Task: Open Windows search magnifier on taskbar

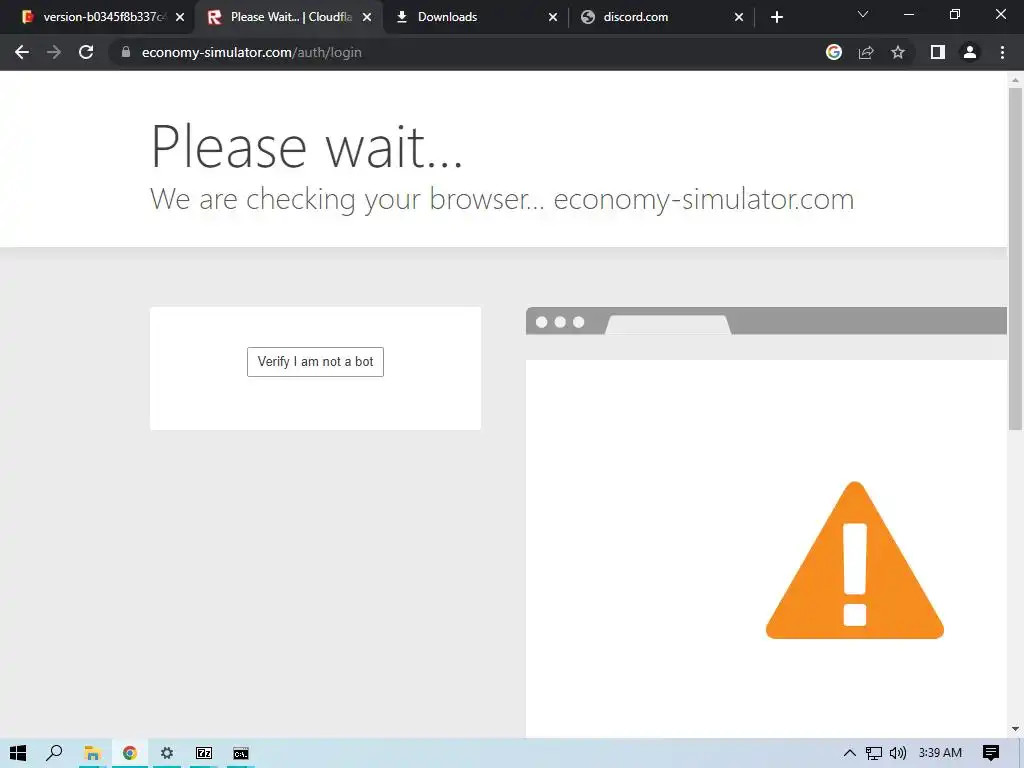Action: (54, 753)
